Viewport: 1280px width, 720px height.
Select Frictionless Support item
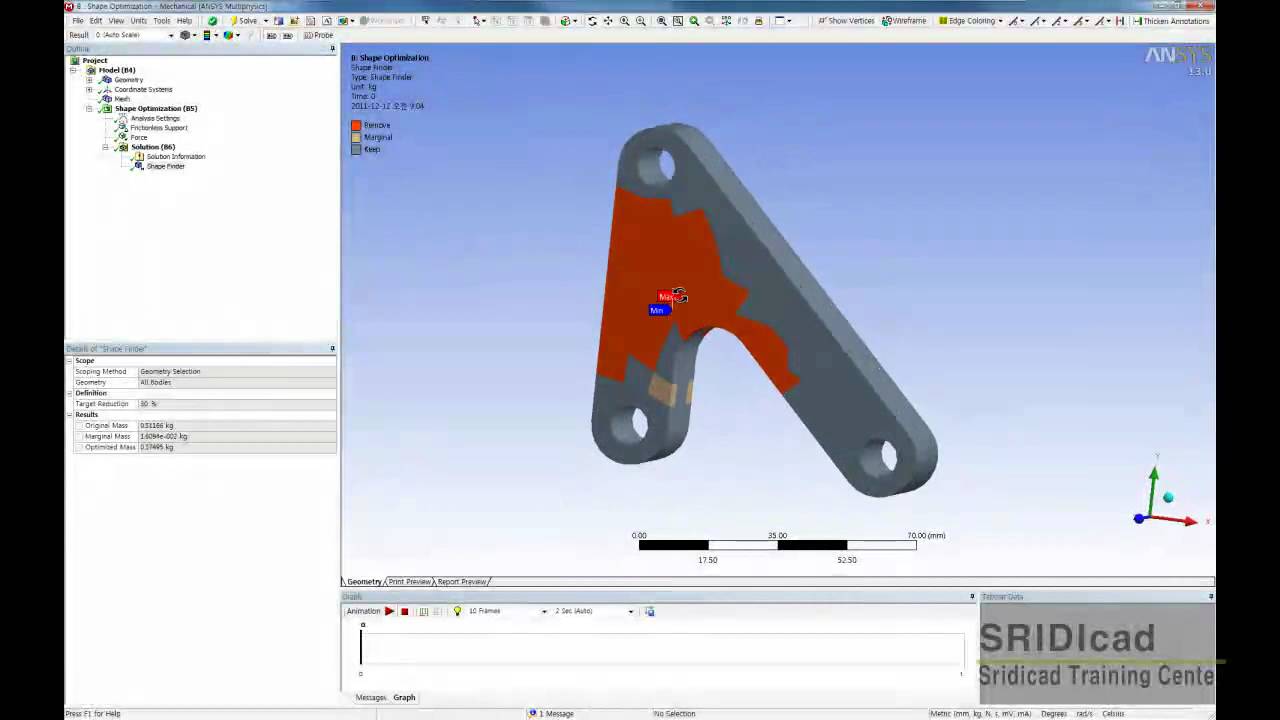(x=158, y=128)
